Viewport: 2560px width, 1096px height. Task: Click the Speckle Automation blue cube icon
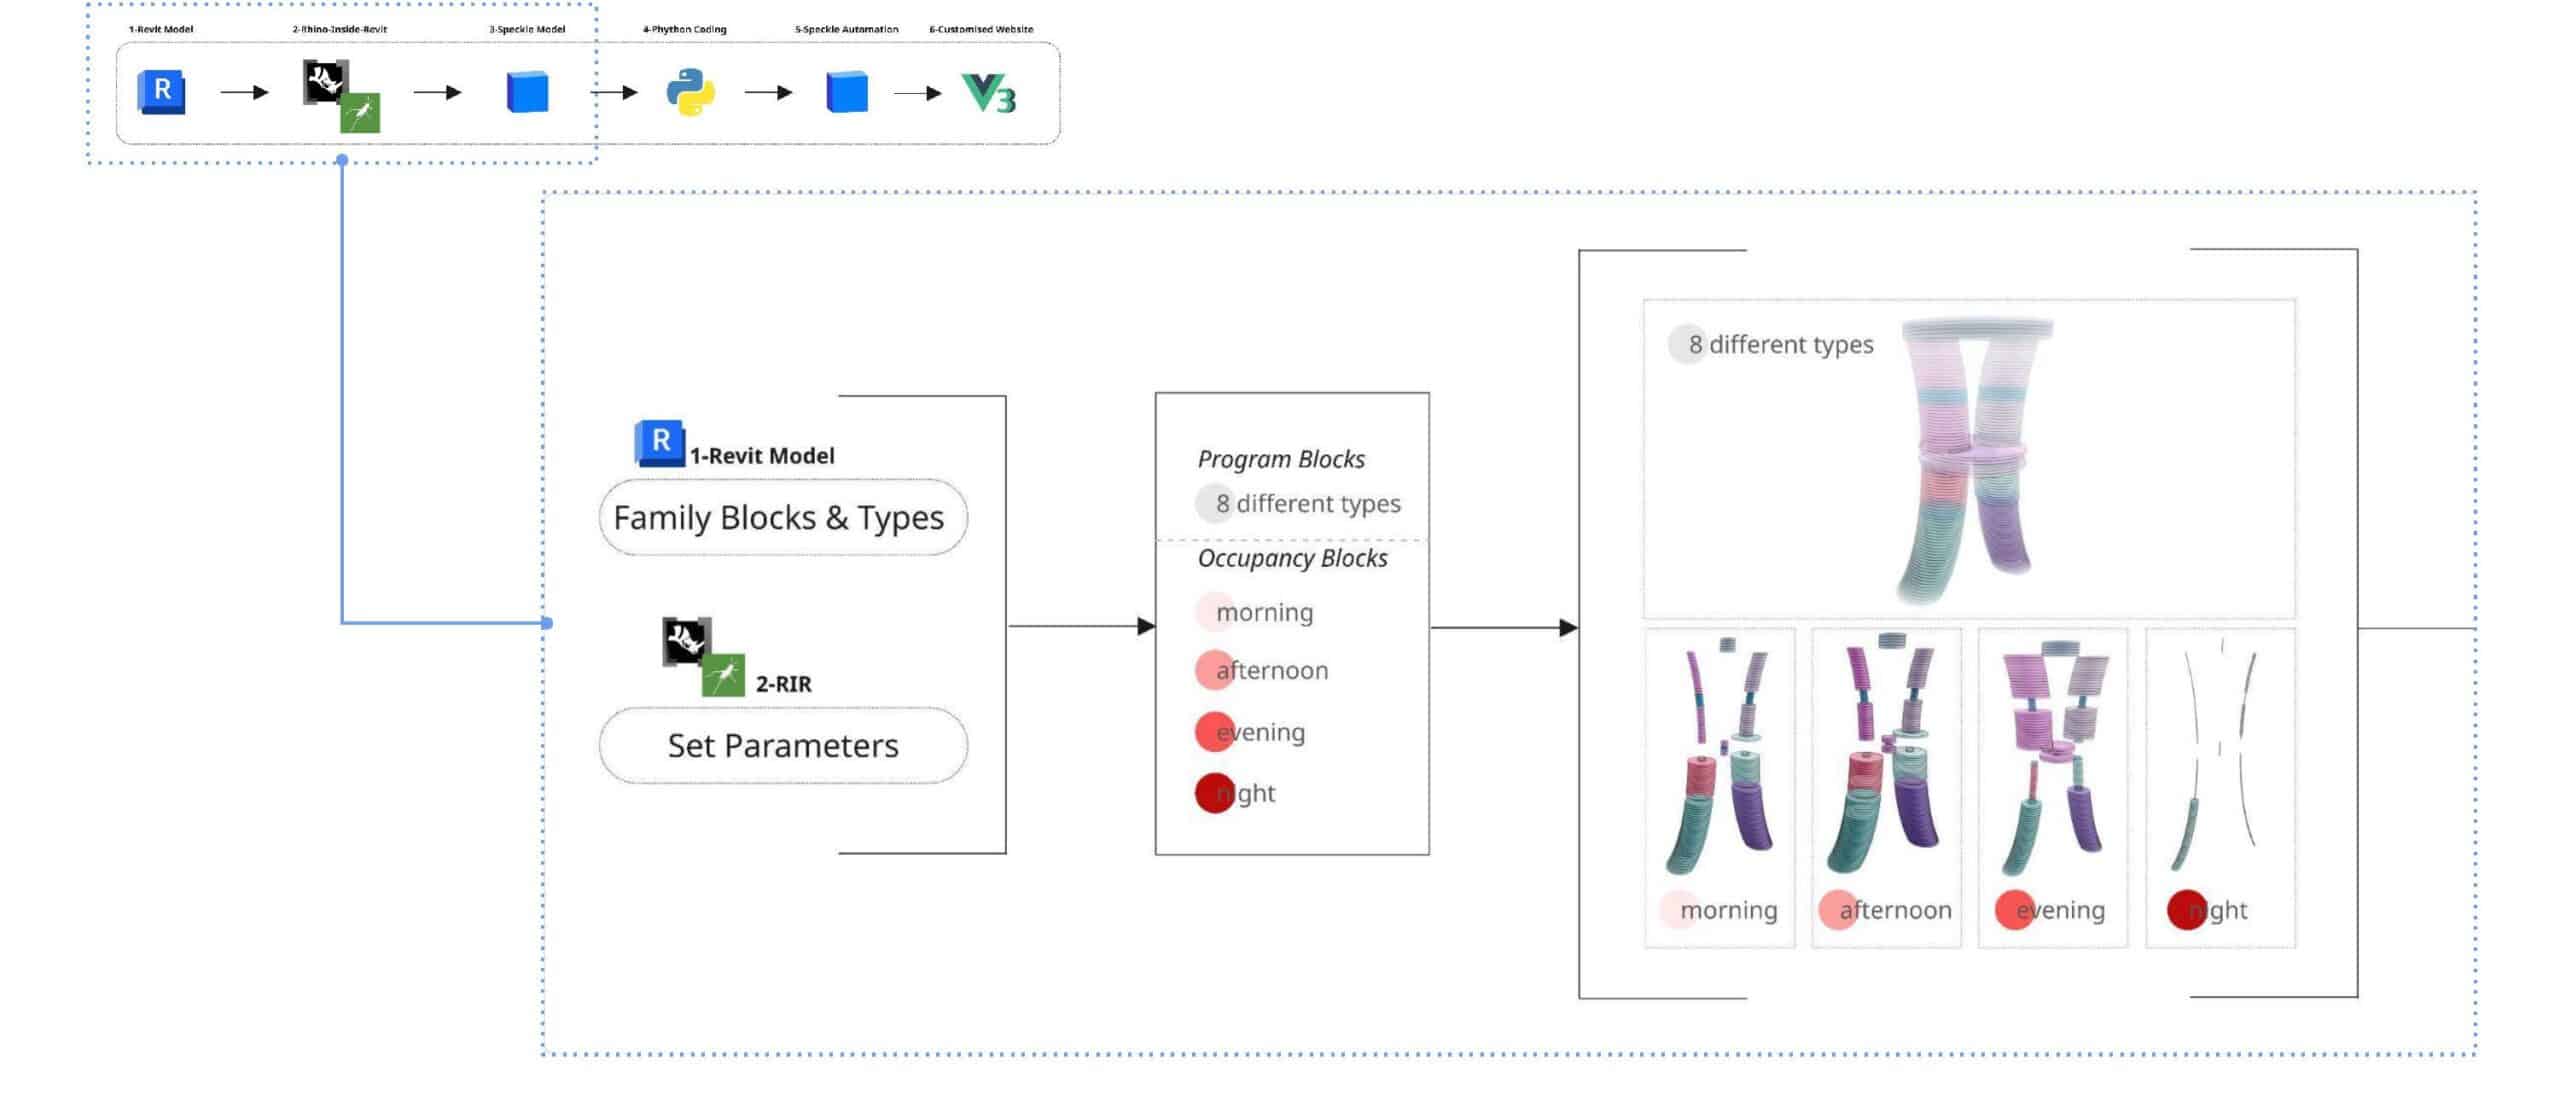846,92
